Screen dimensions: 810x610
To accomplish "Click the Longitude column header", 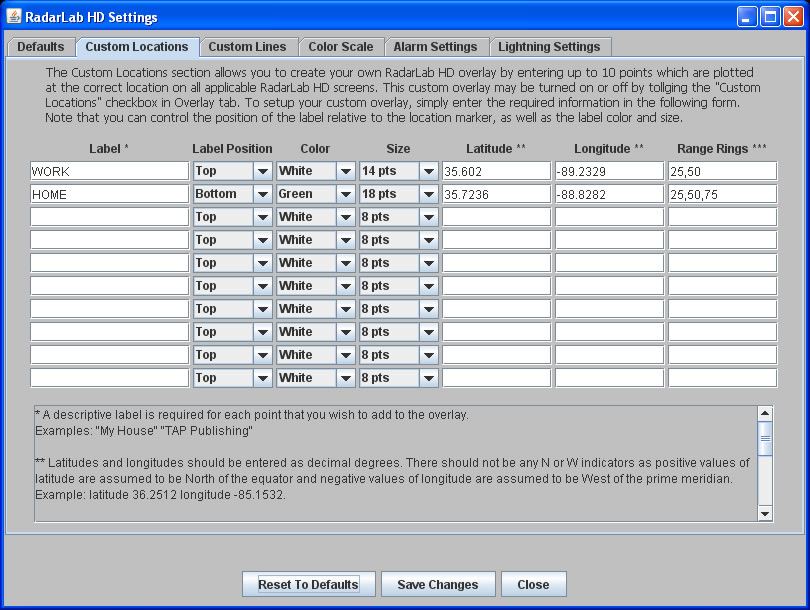I will tap(609, 149).
